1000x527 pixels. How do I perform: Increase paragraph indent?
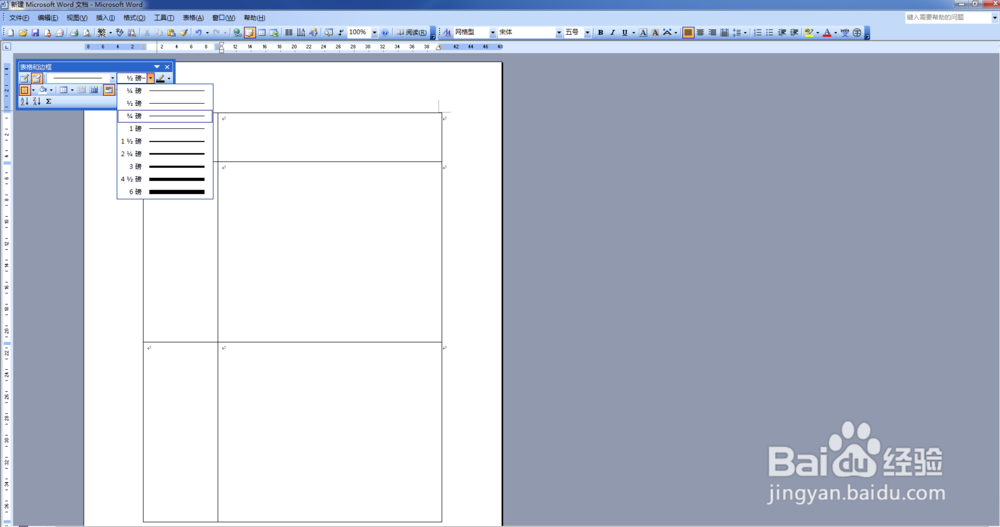[795, 32]
